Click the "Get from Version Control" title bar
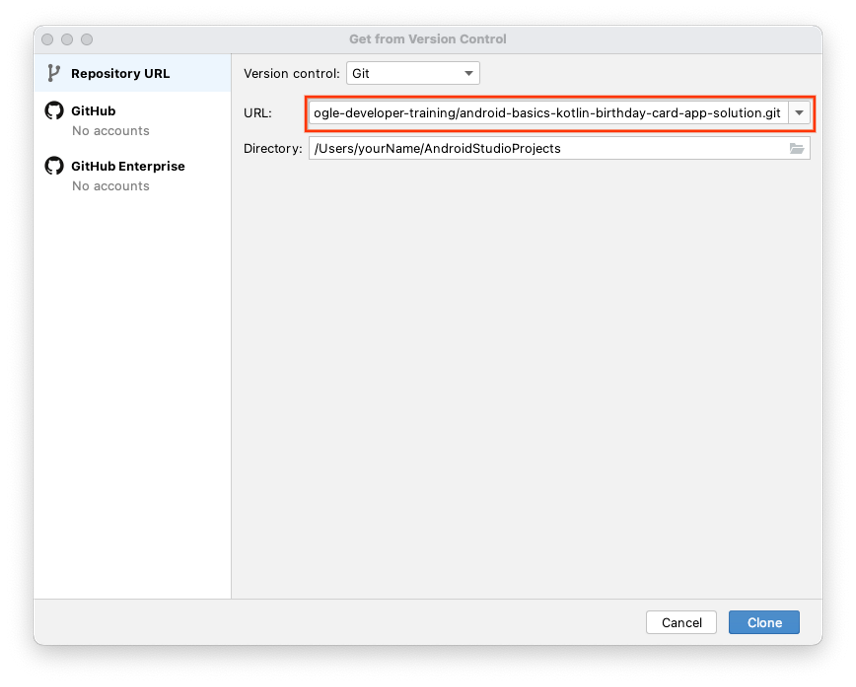 (x=427, y=39)
